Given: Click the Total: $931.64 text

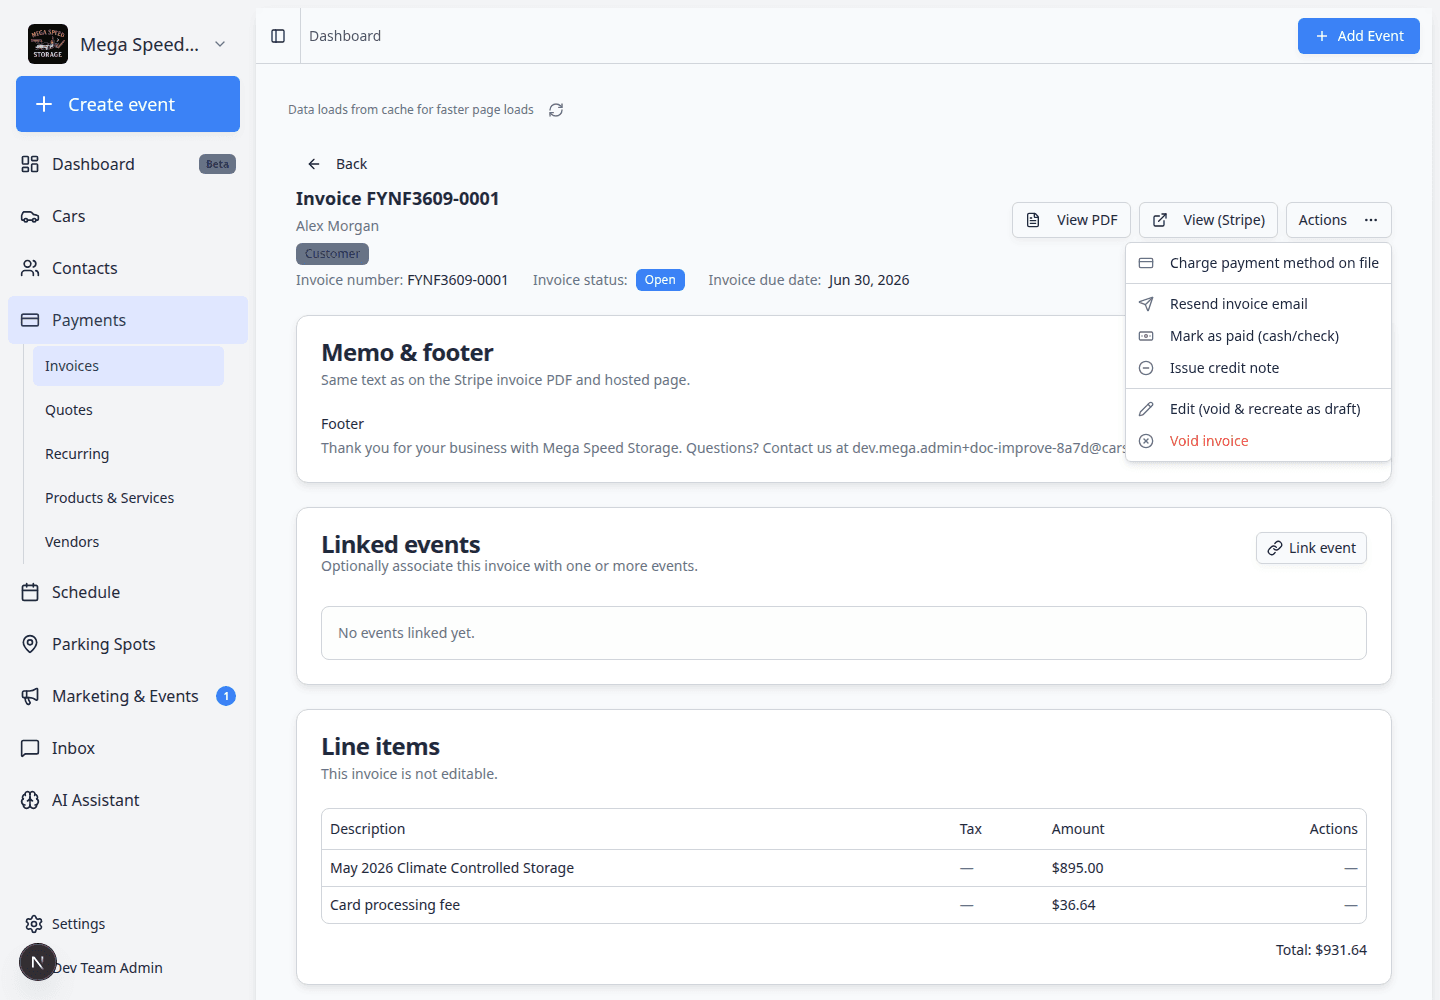Looking at the screenshot, I should point(1321,950).
